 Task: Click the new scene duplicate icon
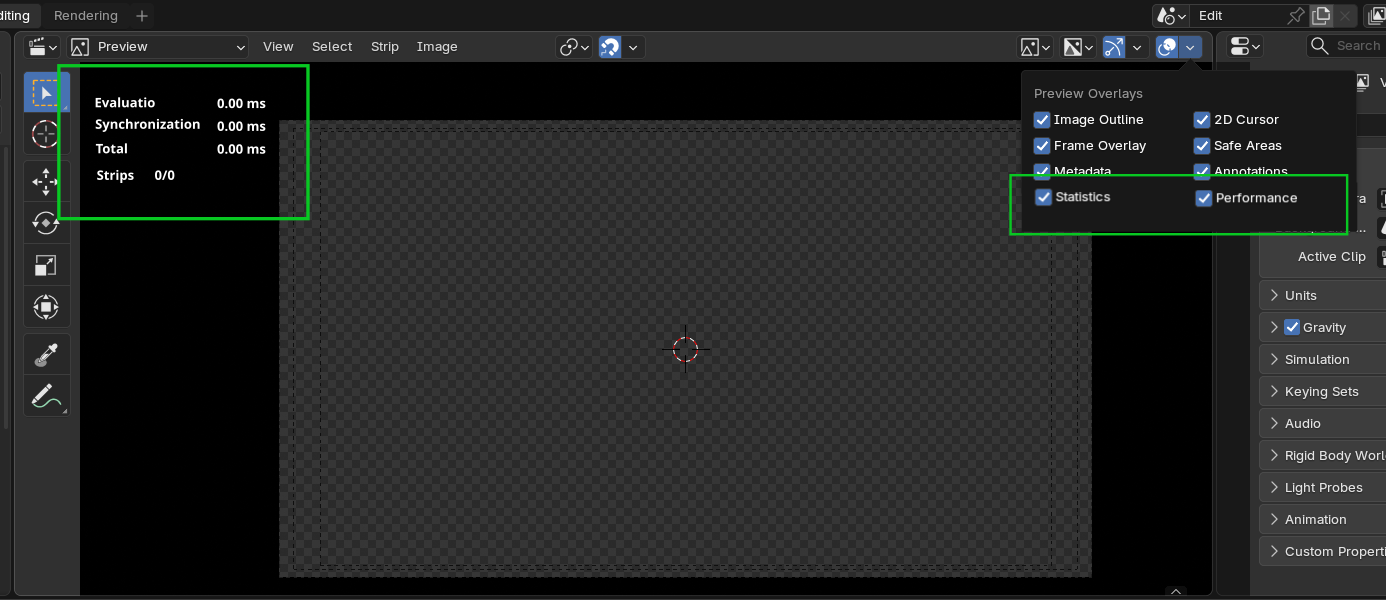[x=1322, y=16]
